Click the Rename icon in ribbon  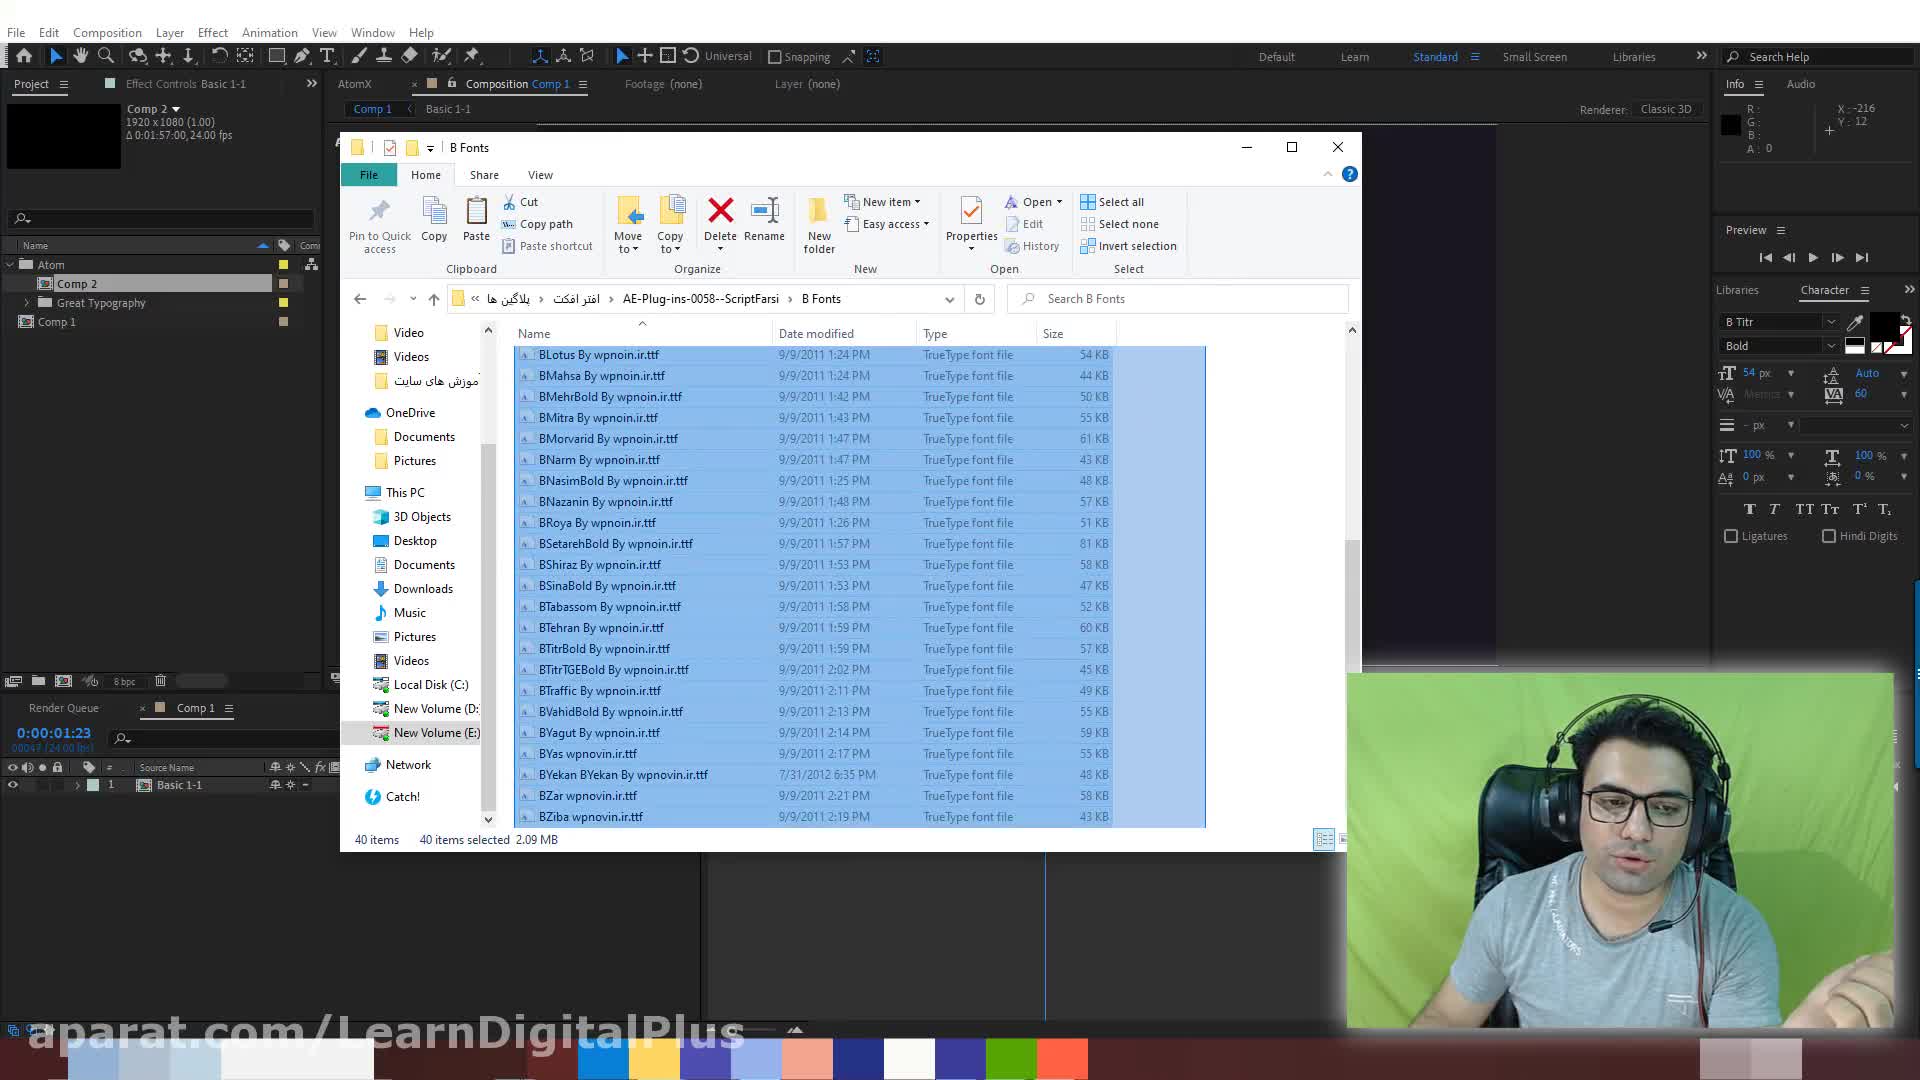pos(764,220)
